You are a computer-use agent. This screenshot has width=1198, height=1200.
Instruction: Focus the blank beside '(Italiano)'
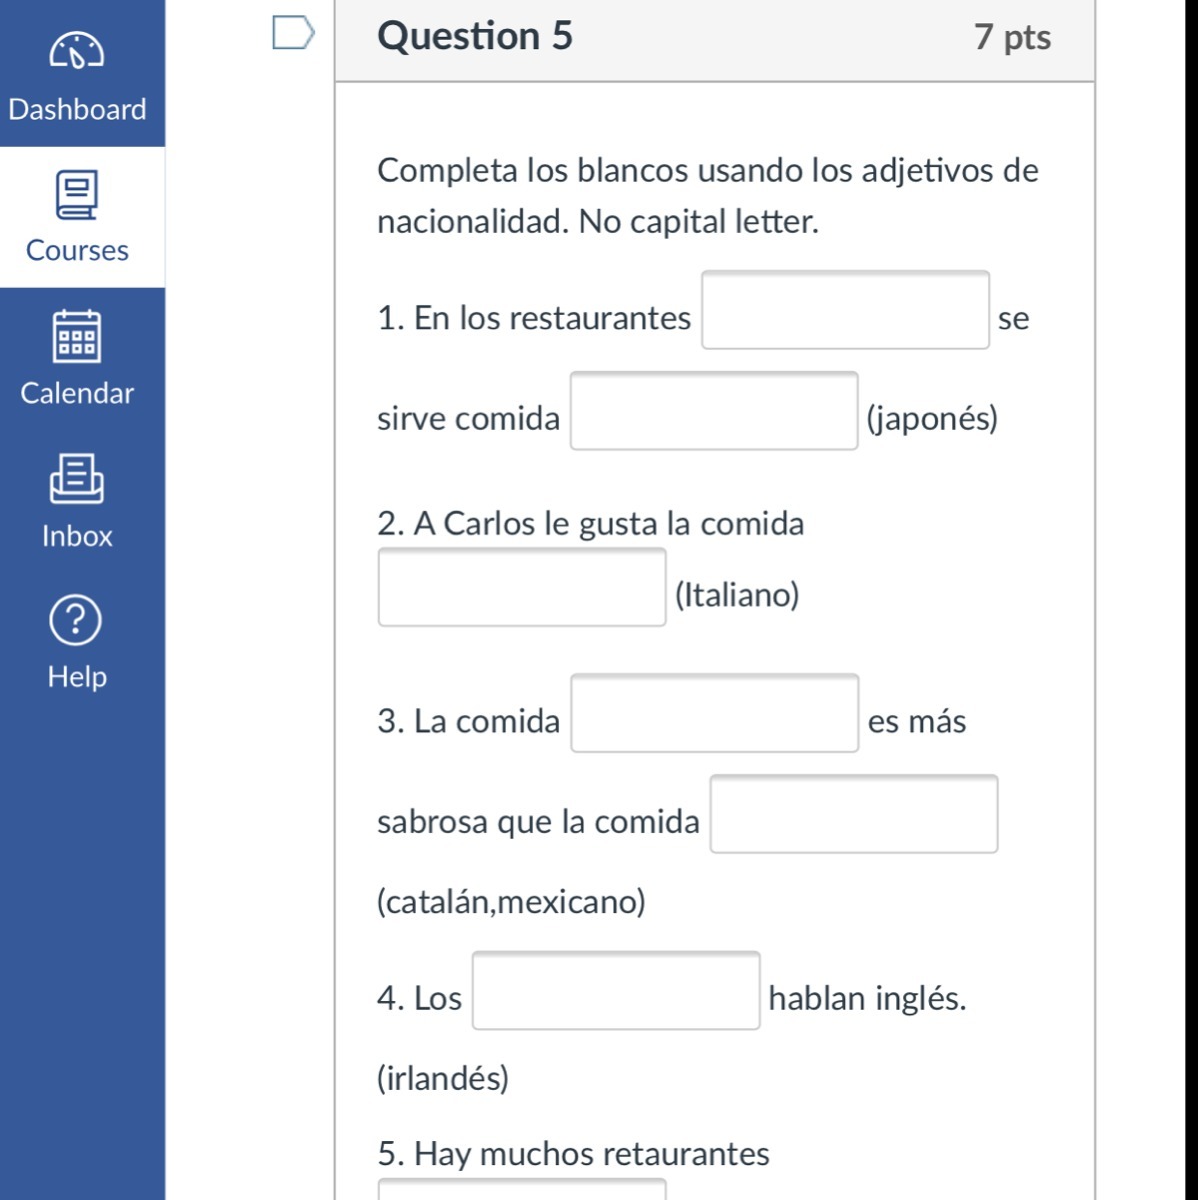(x=522, y=588)
